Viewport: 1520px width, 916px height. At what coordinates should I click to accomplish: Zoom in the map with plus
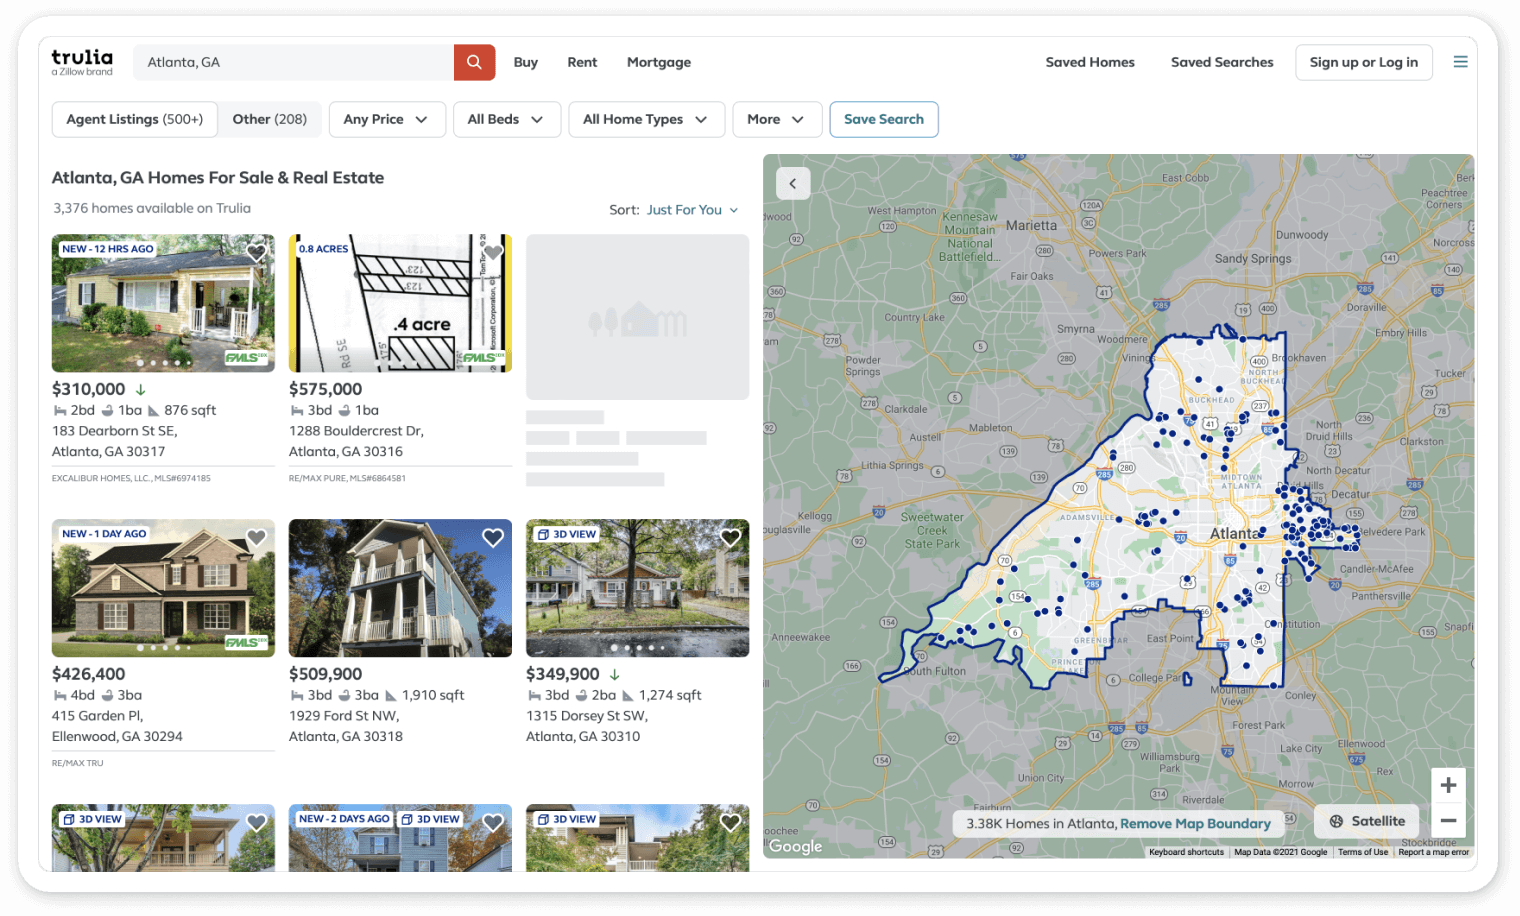(x=1448, y=785)
